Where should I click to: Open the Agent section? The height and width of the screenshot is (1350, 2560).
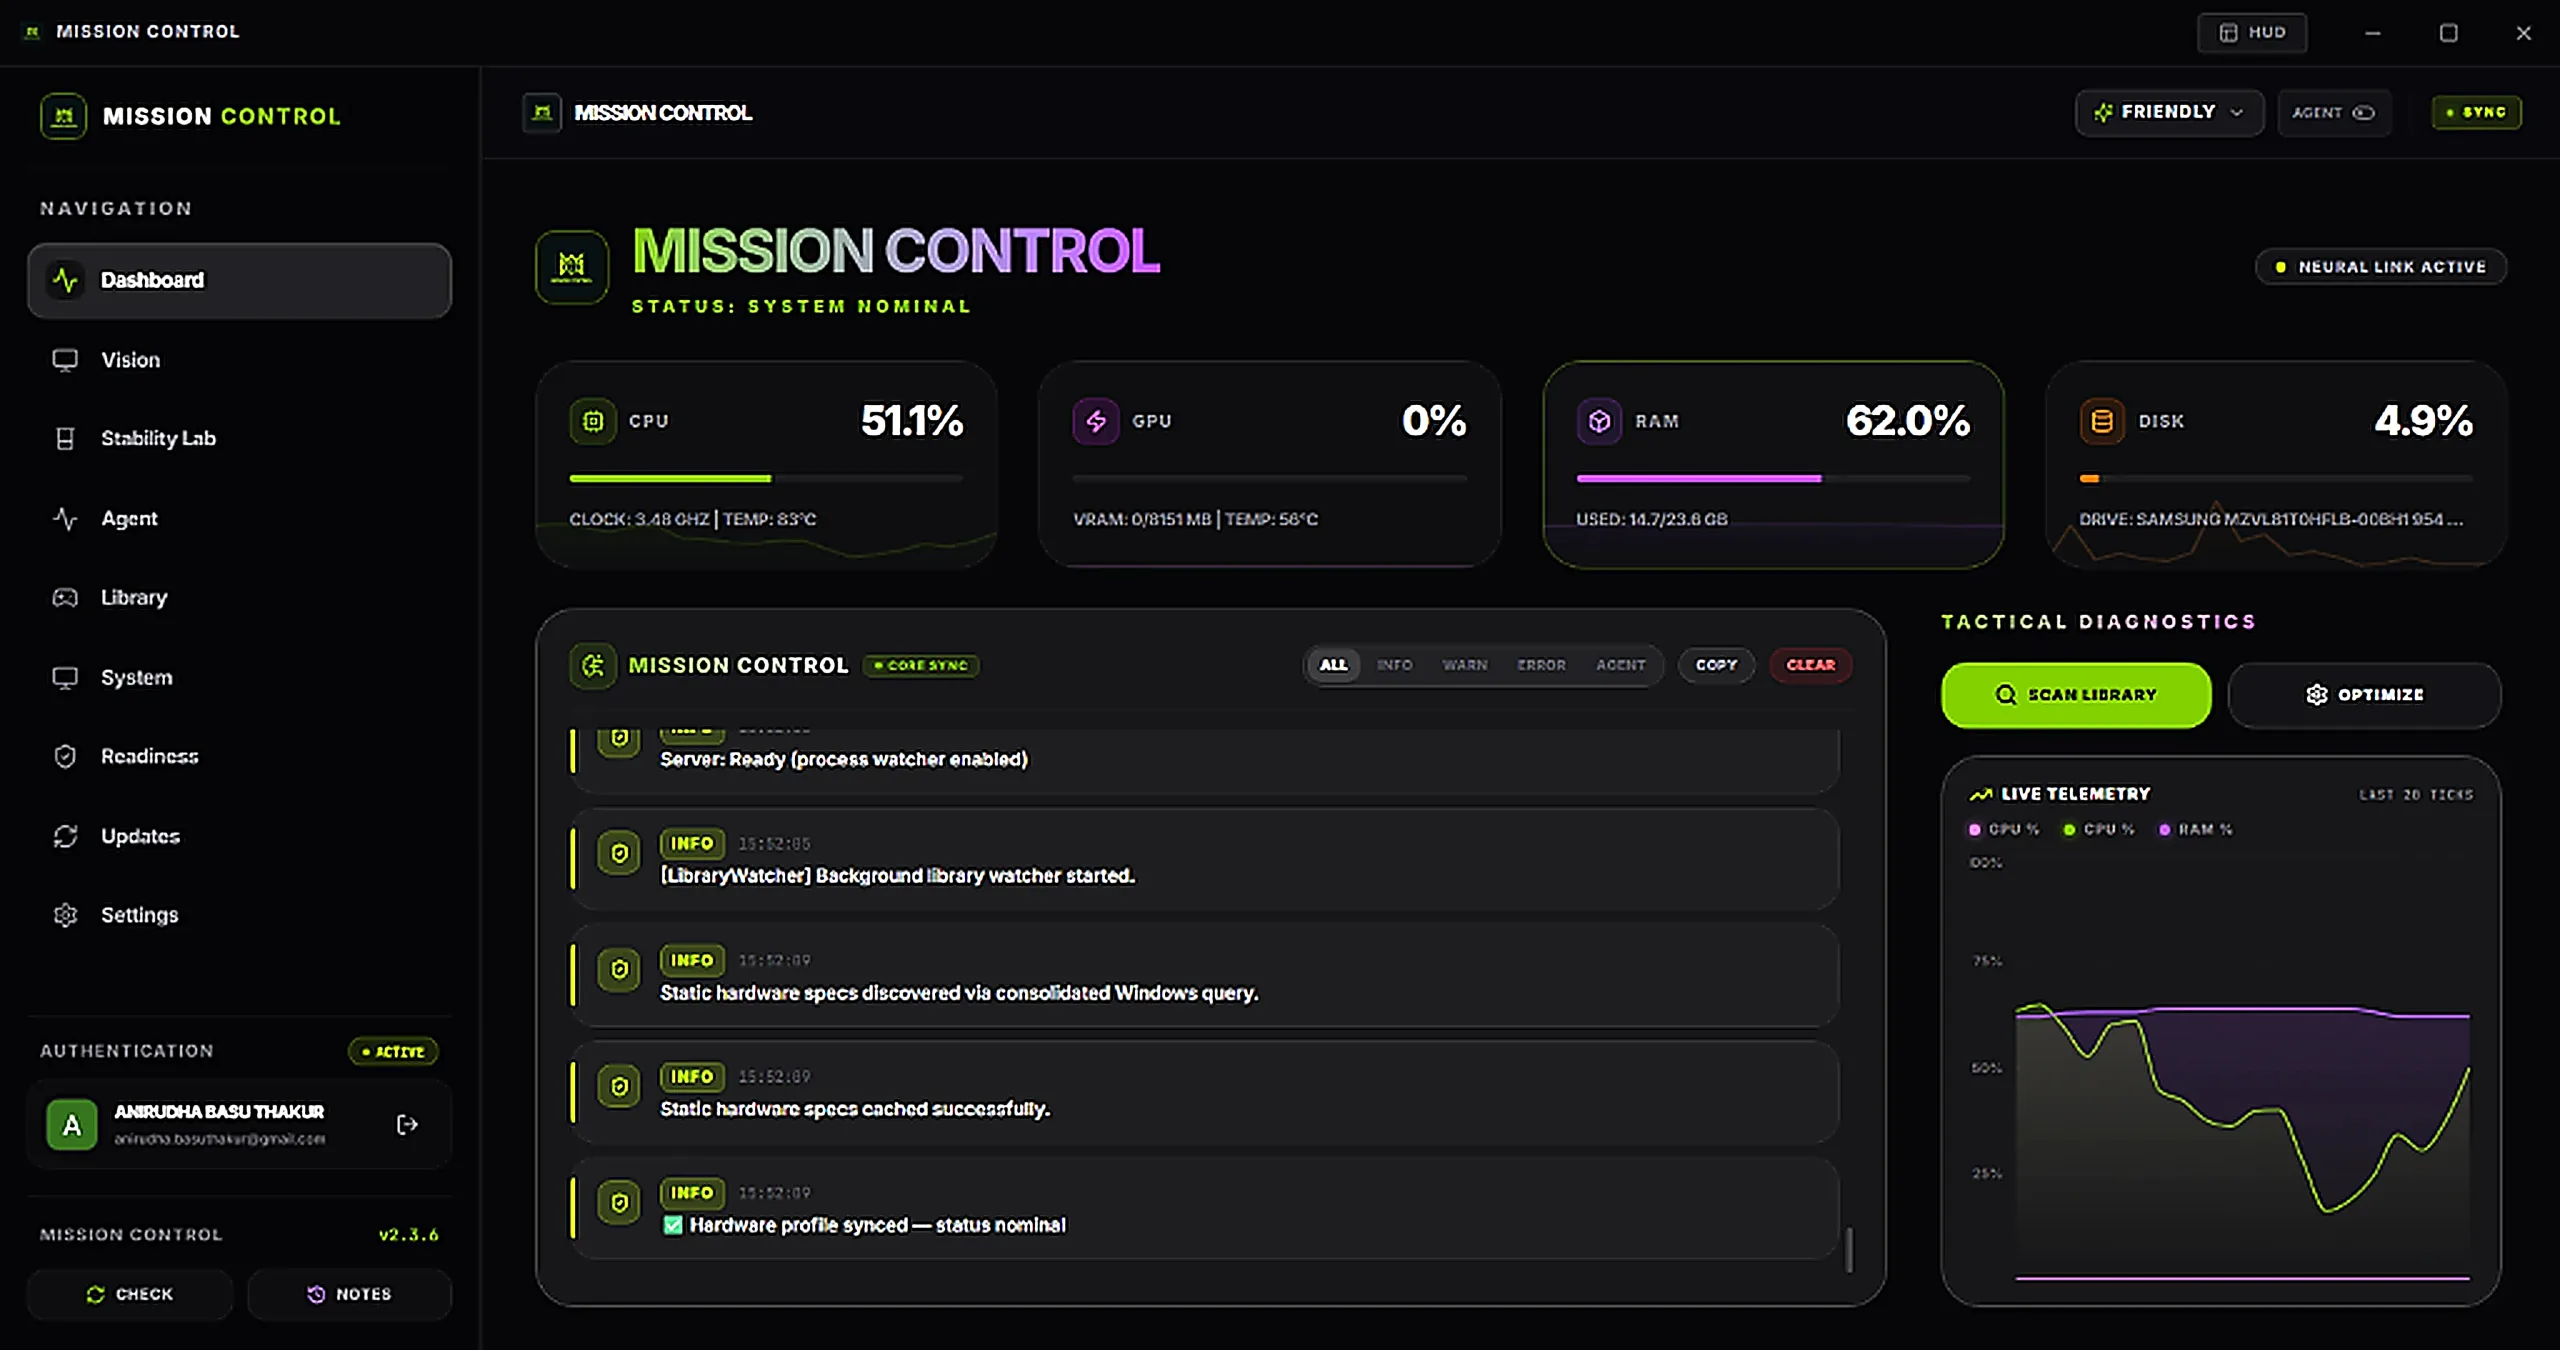tap(239, 518)
